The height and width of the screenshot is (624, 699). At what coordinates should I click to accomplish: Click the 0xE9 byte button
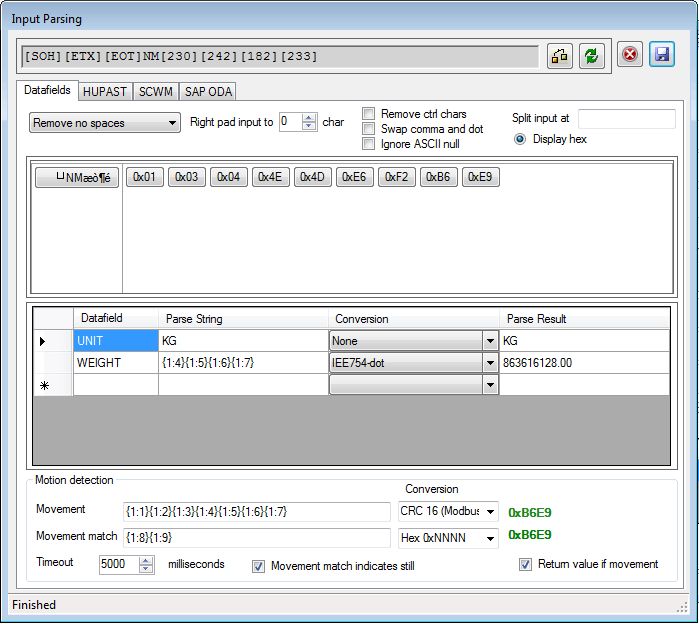coord(480,177)
